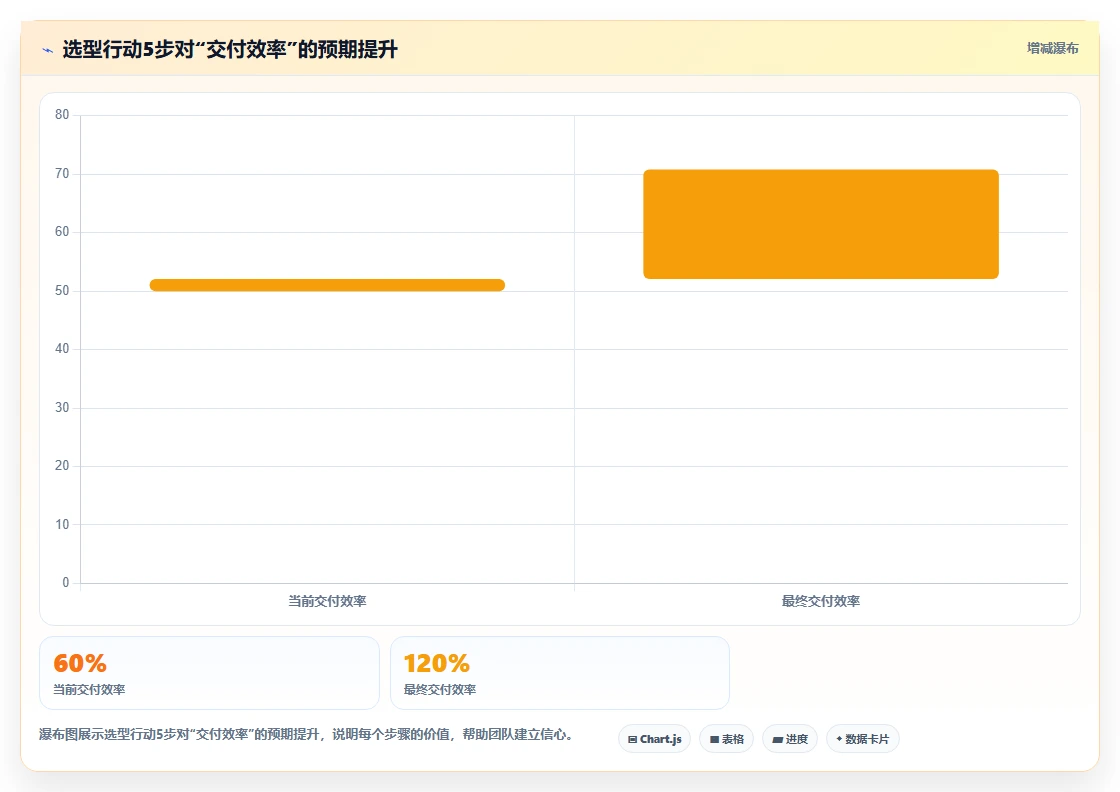Select the Chart.js tag chip
This screenshot has width=1120, height=792.
(x=654, y=739)
